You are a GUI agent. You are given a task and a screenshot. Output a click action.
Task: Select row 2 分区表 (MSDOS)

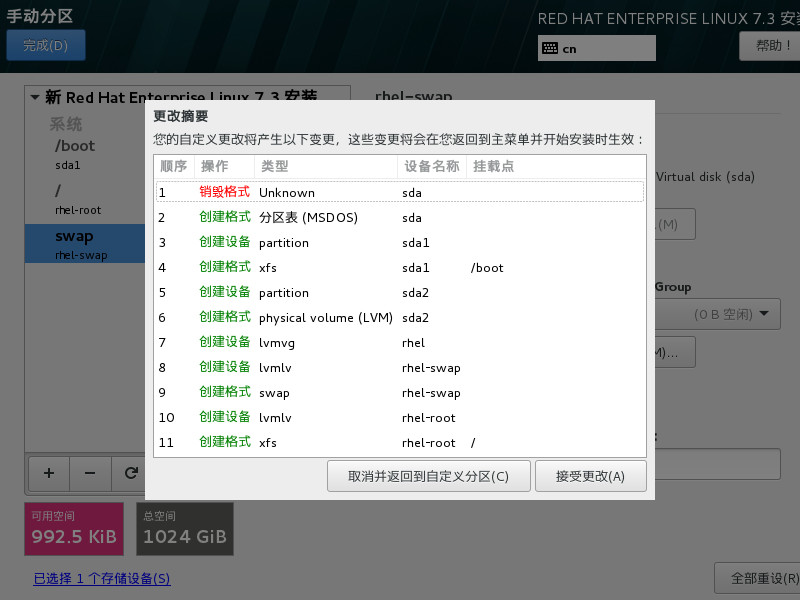point(399,217)
